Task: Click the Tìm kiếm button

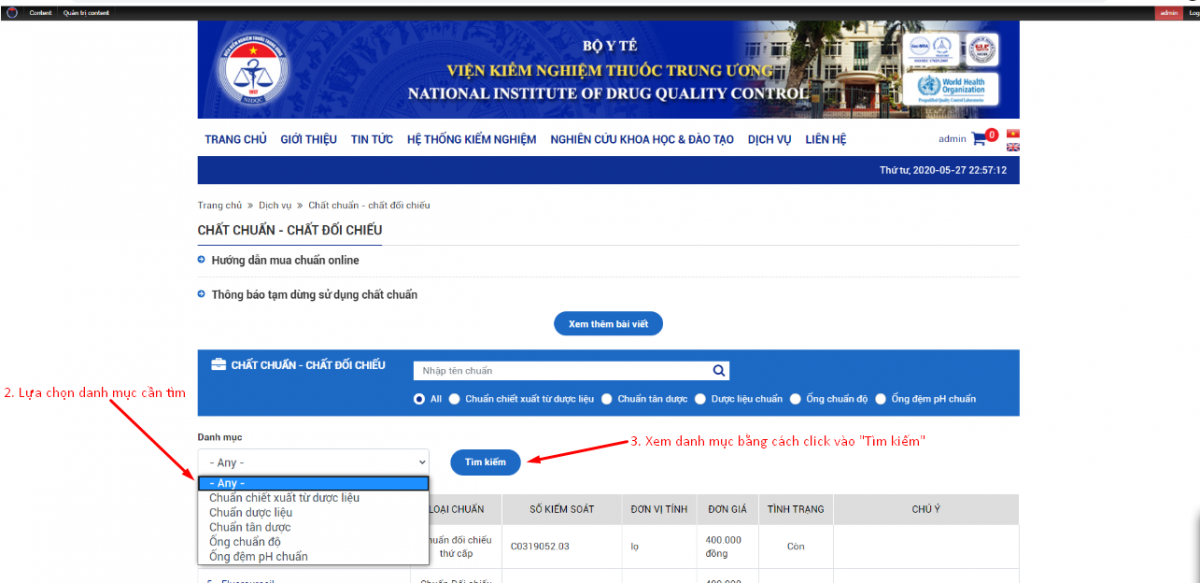Action: point(485,462)
